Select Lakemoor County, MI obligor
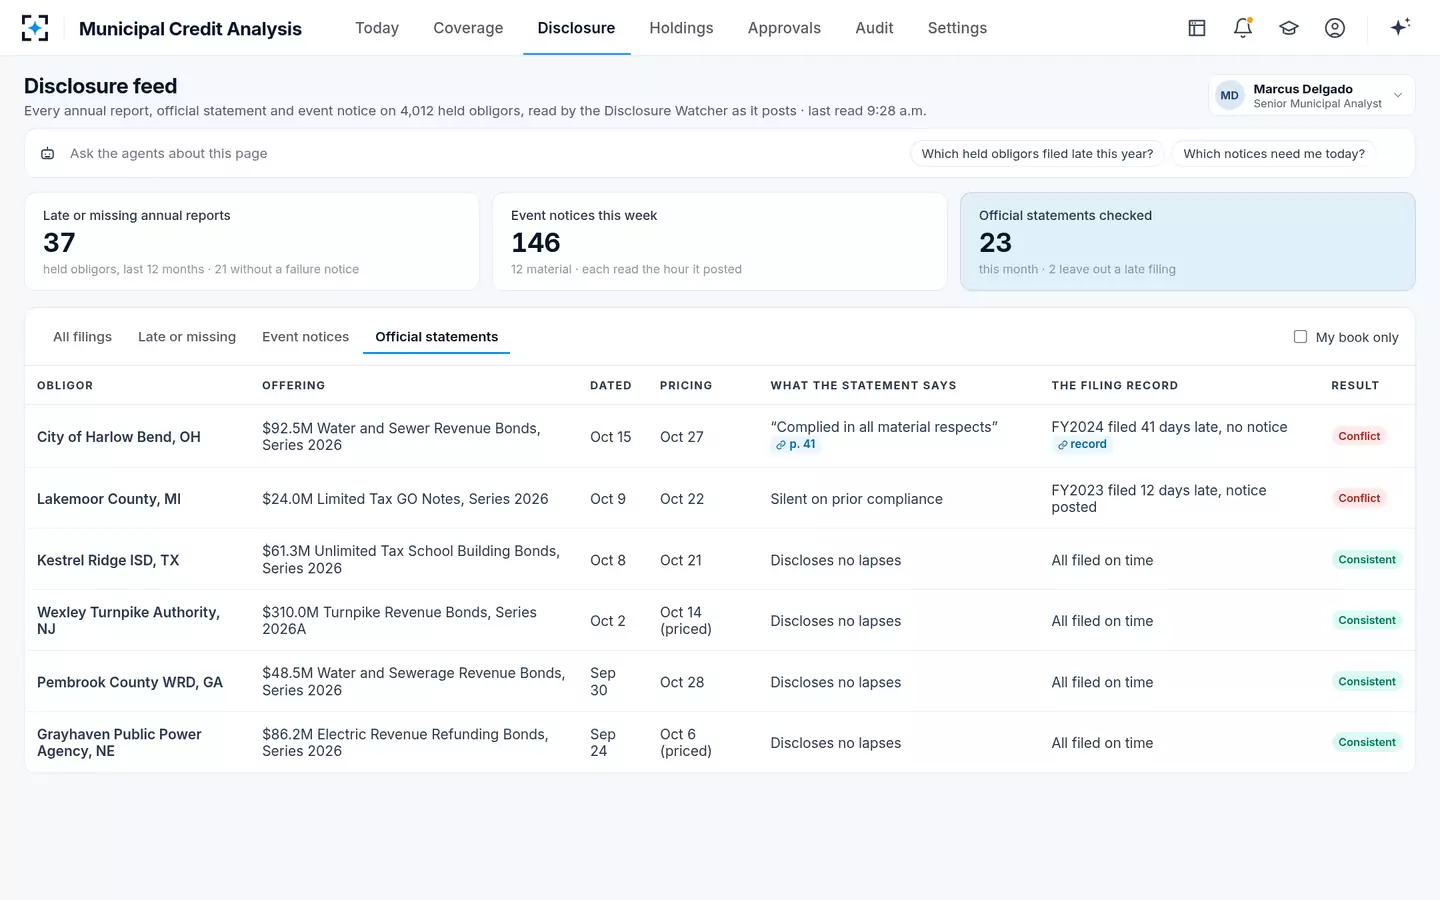 point(109,499)
